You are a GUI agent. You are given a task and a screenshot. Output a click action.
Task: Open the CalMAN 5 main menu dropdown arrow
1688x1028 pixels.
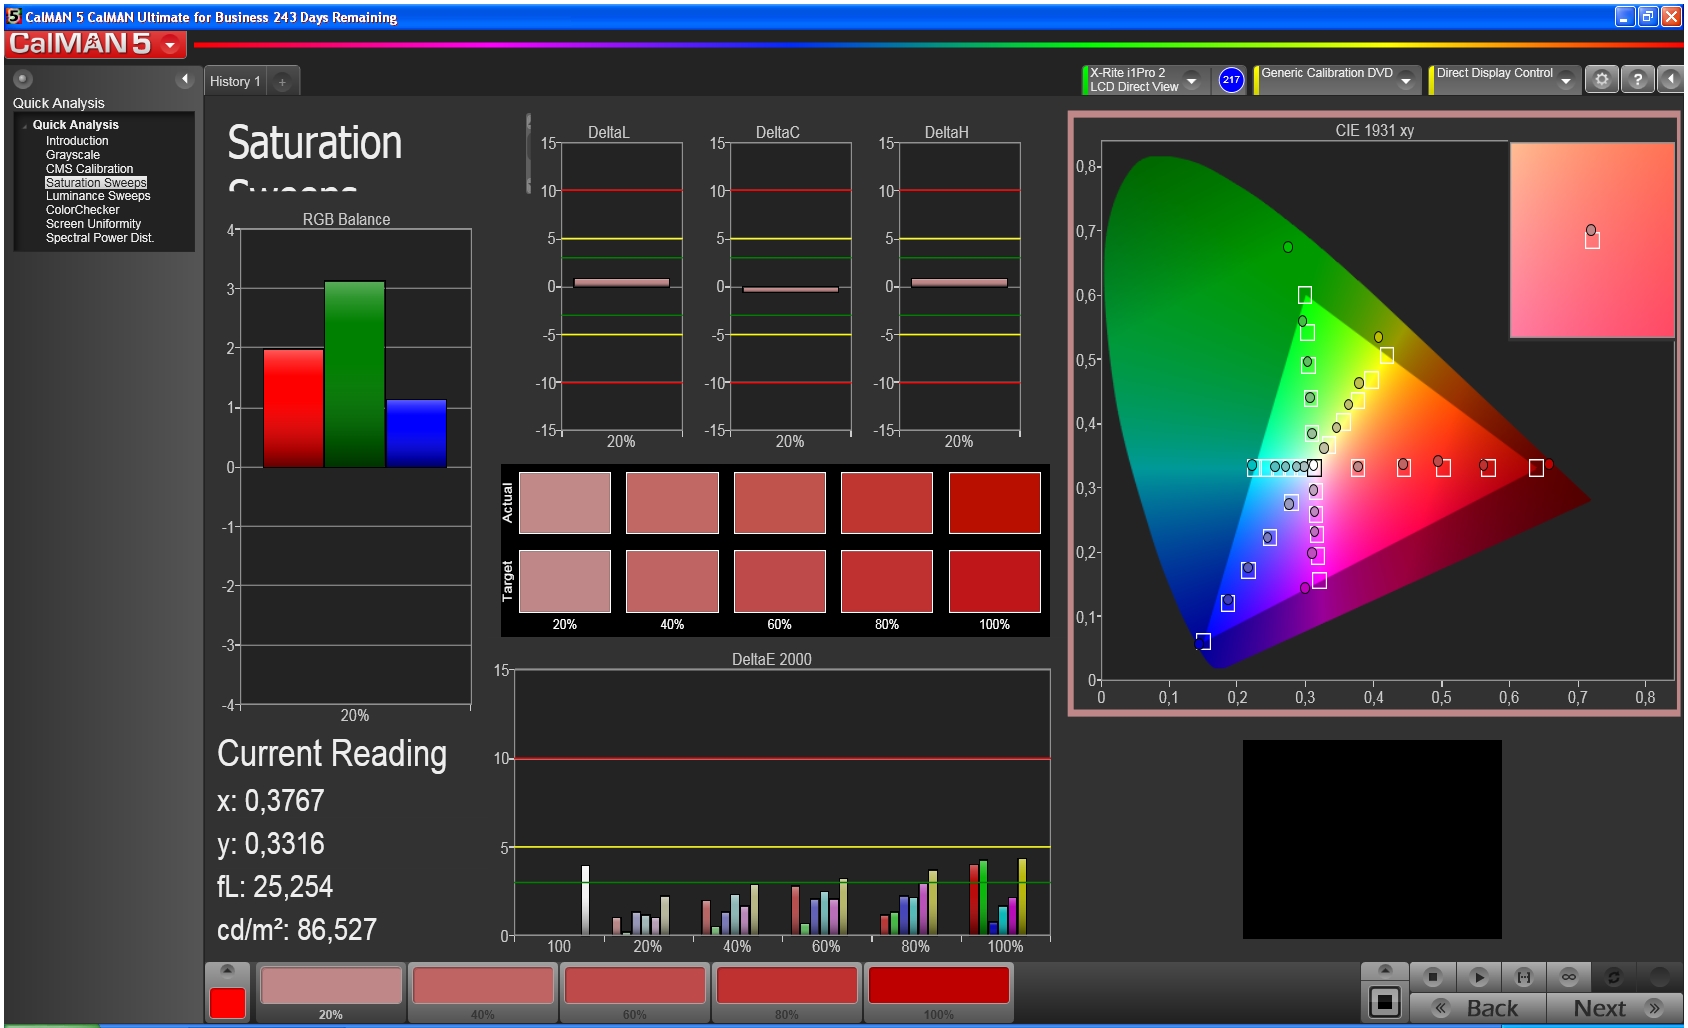tap(171, 44)
